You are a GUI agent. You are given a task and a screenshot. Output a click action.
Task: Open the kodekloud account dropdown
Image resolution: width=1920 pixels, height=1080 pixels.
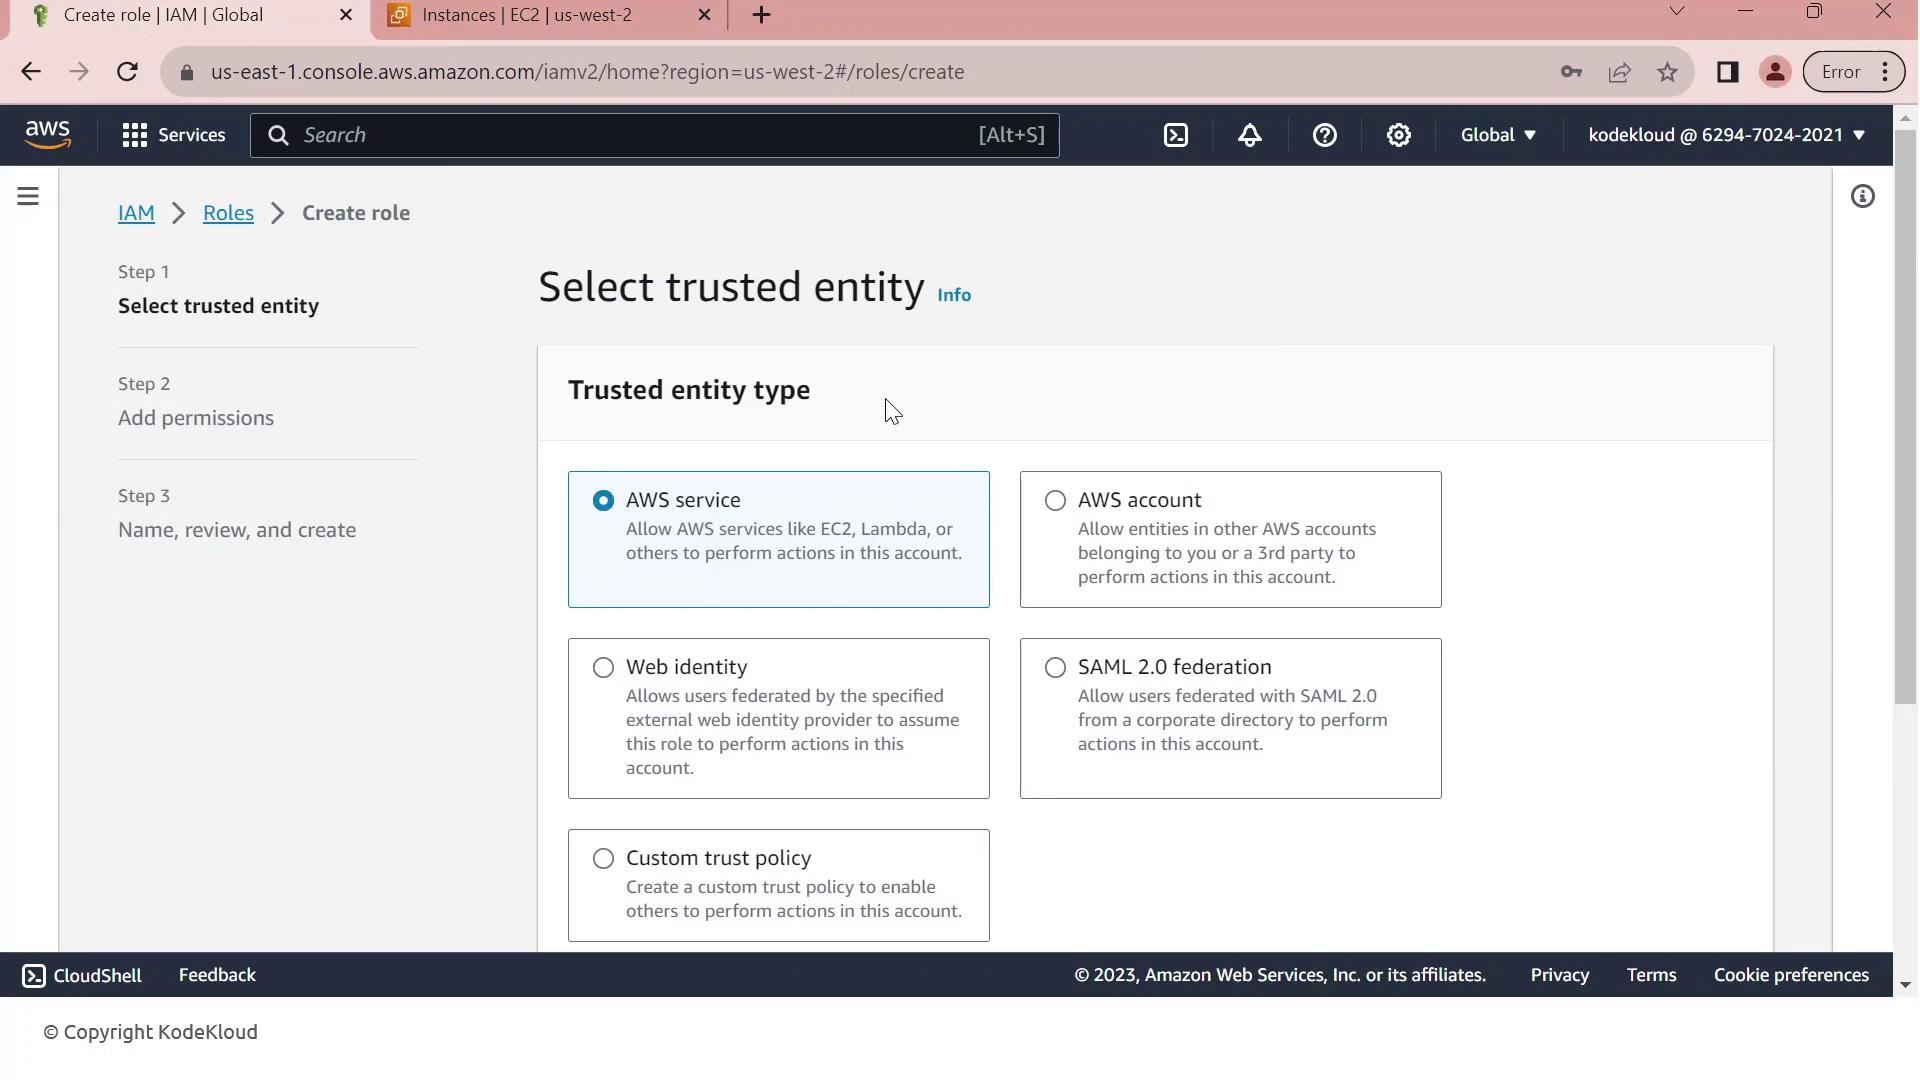pyautogui.click(x=1726, y=135)
